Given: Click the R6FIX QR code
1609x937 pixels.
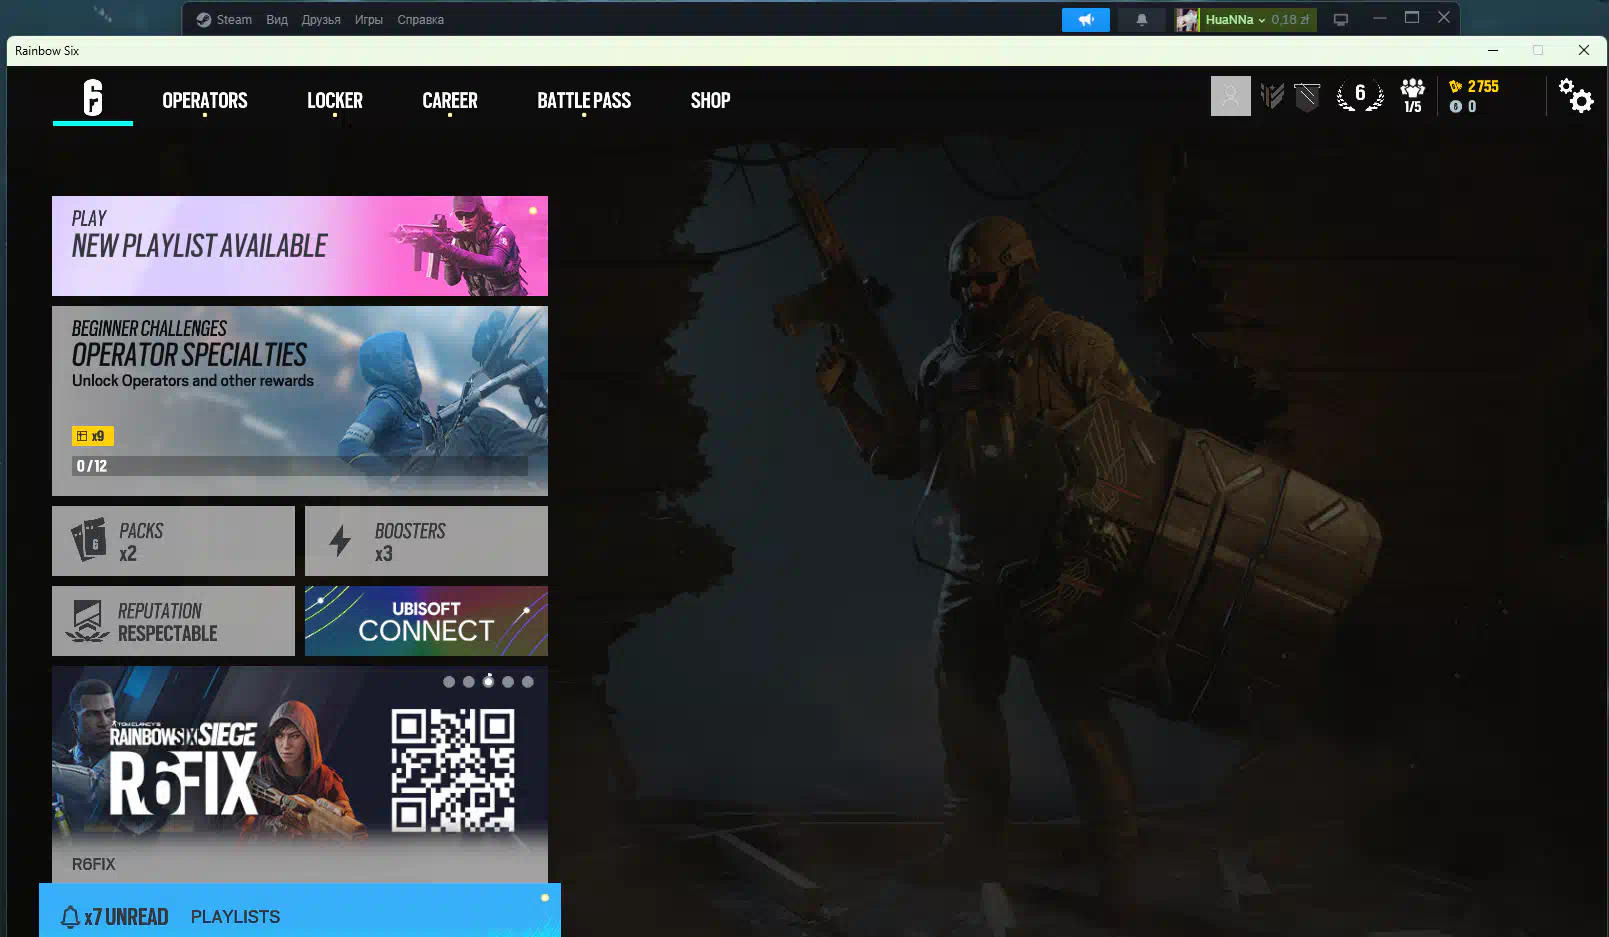Looking at the screenshot, I should click(453, 770).
